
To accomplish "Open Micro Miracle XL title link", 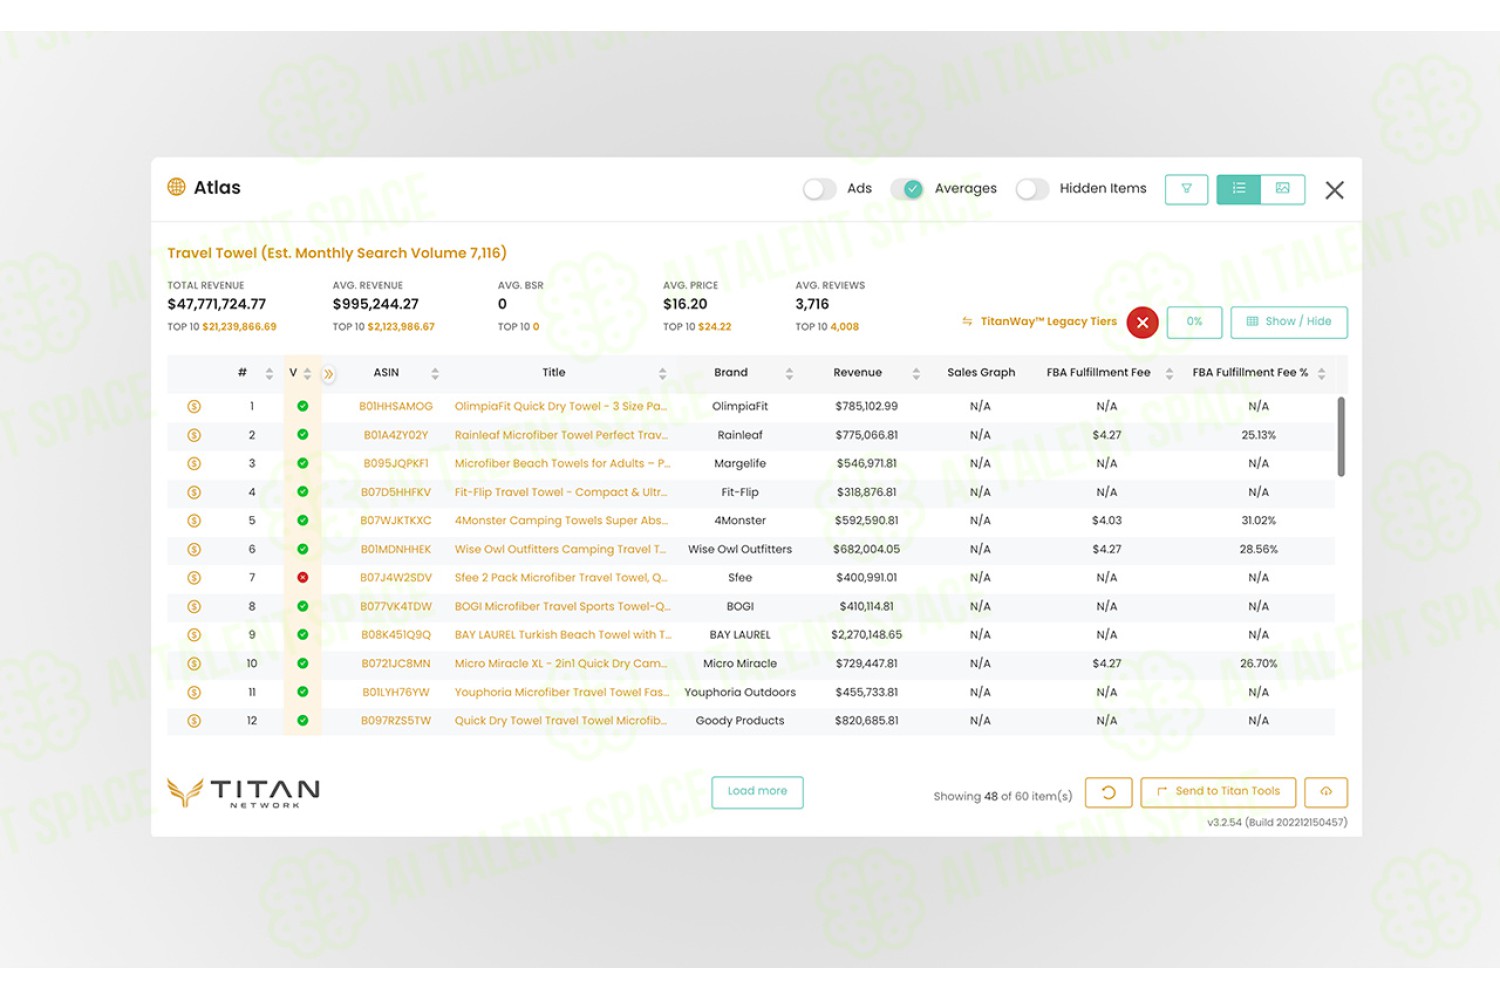I will pos(560,664).
